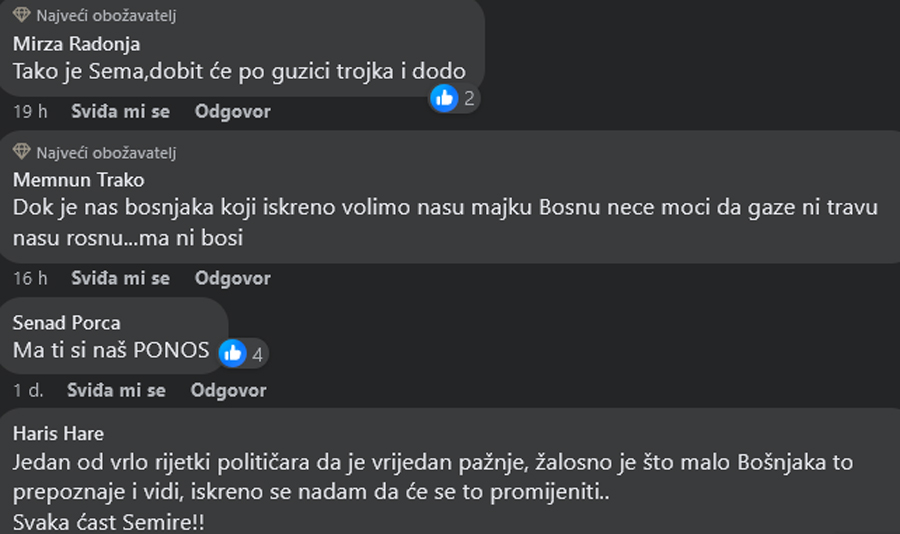Open reaction count 4 on Senad's comment
The height and width of the screenshot is (534, 900).
tap(258, 354)
